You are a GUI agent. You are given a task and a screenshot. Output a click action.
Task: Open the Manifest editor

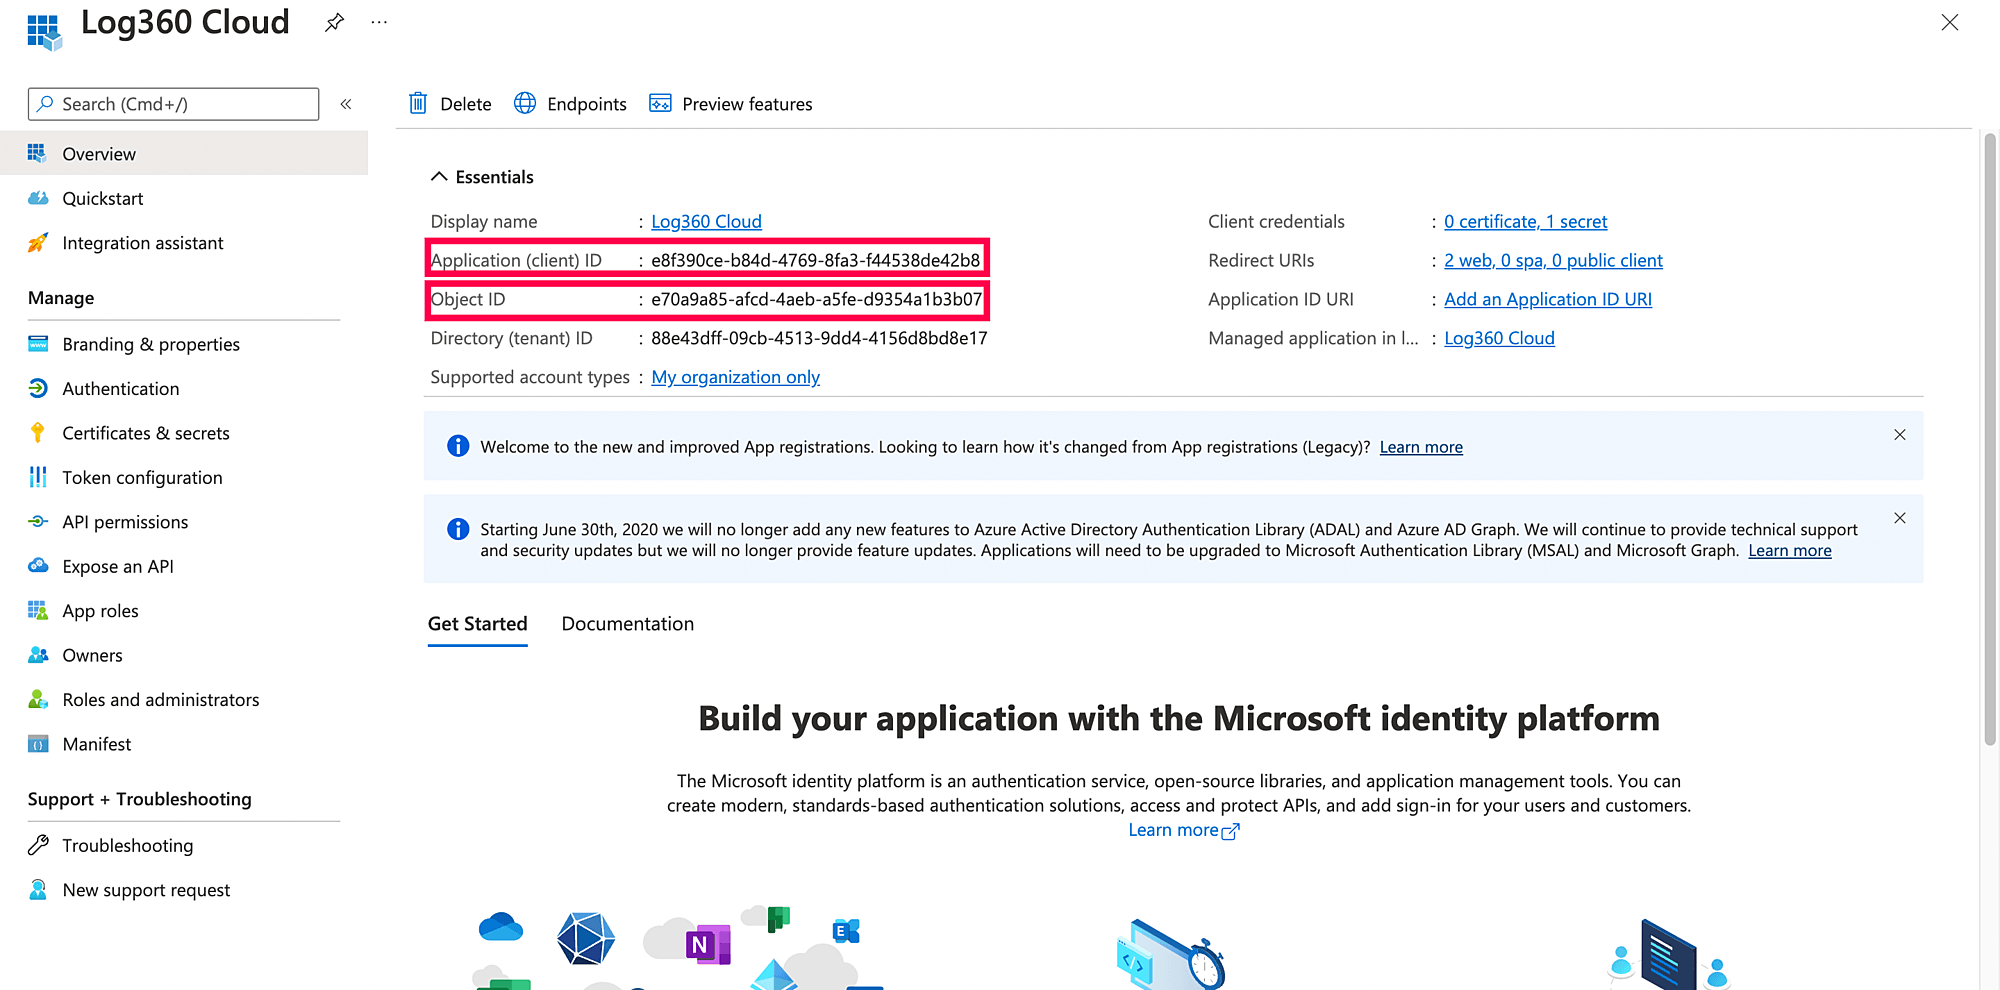pos(97,744)
